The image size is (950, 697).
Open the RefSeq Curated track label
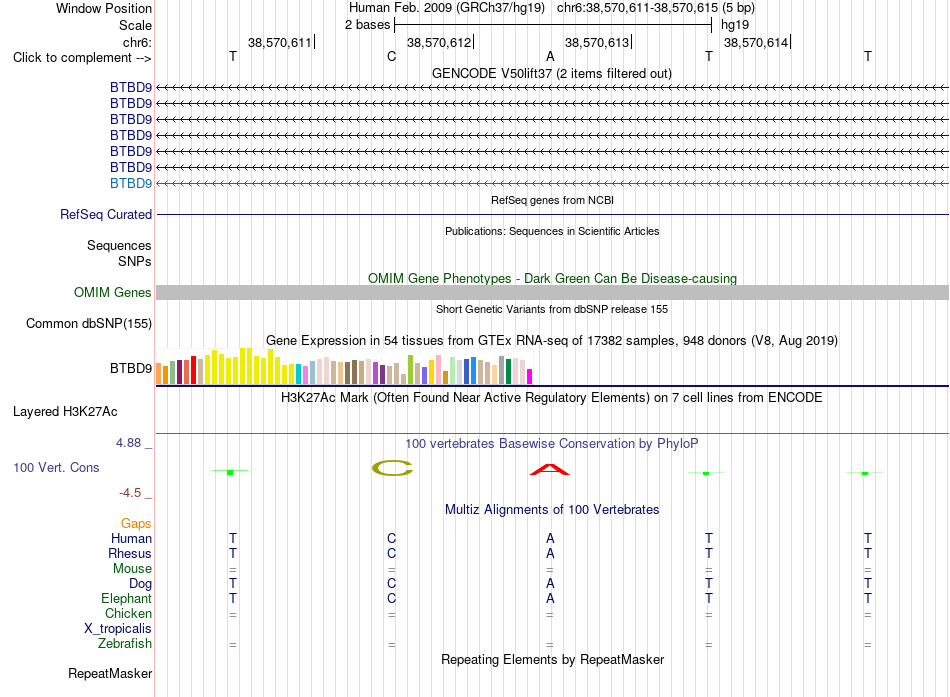pos(106,215)
